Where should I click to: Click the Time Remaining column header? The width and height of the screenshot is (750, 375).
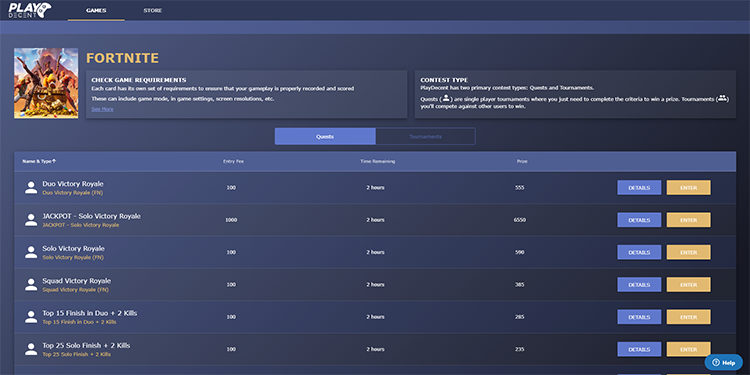click(x=377, y=161)
